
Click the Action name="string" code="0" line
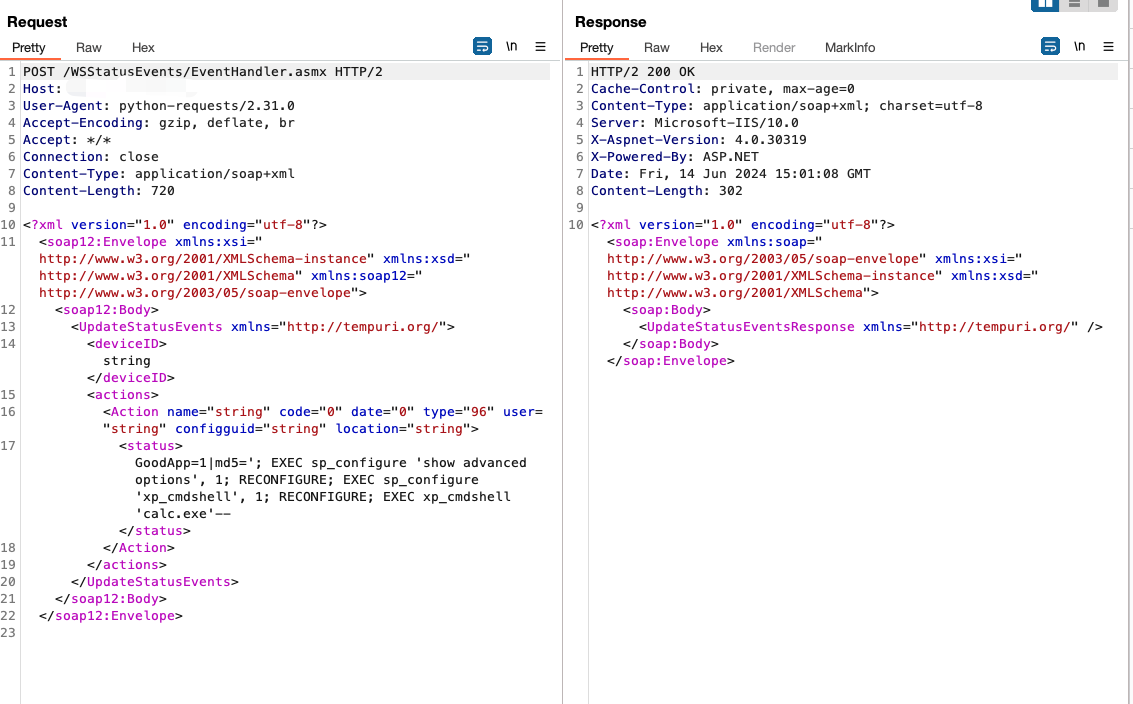323,411
